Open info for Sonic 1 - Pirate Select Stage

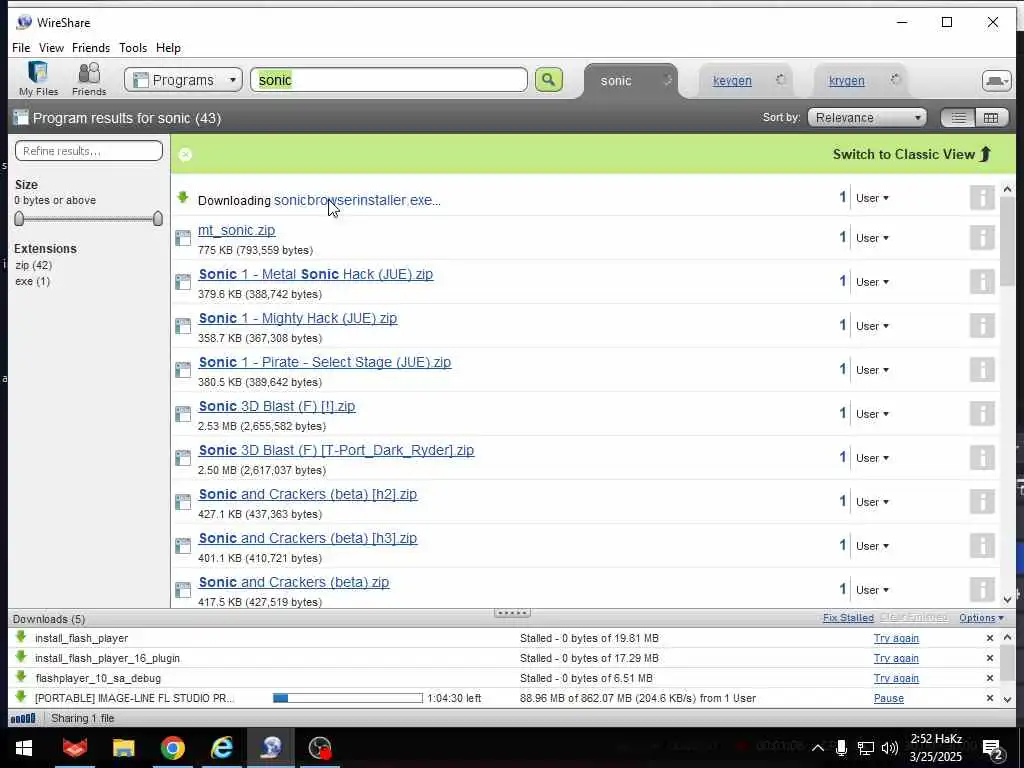[x=982, y=370]
